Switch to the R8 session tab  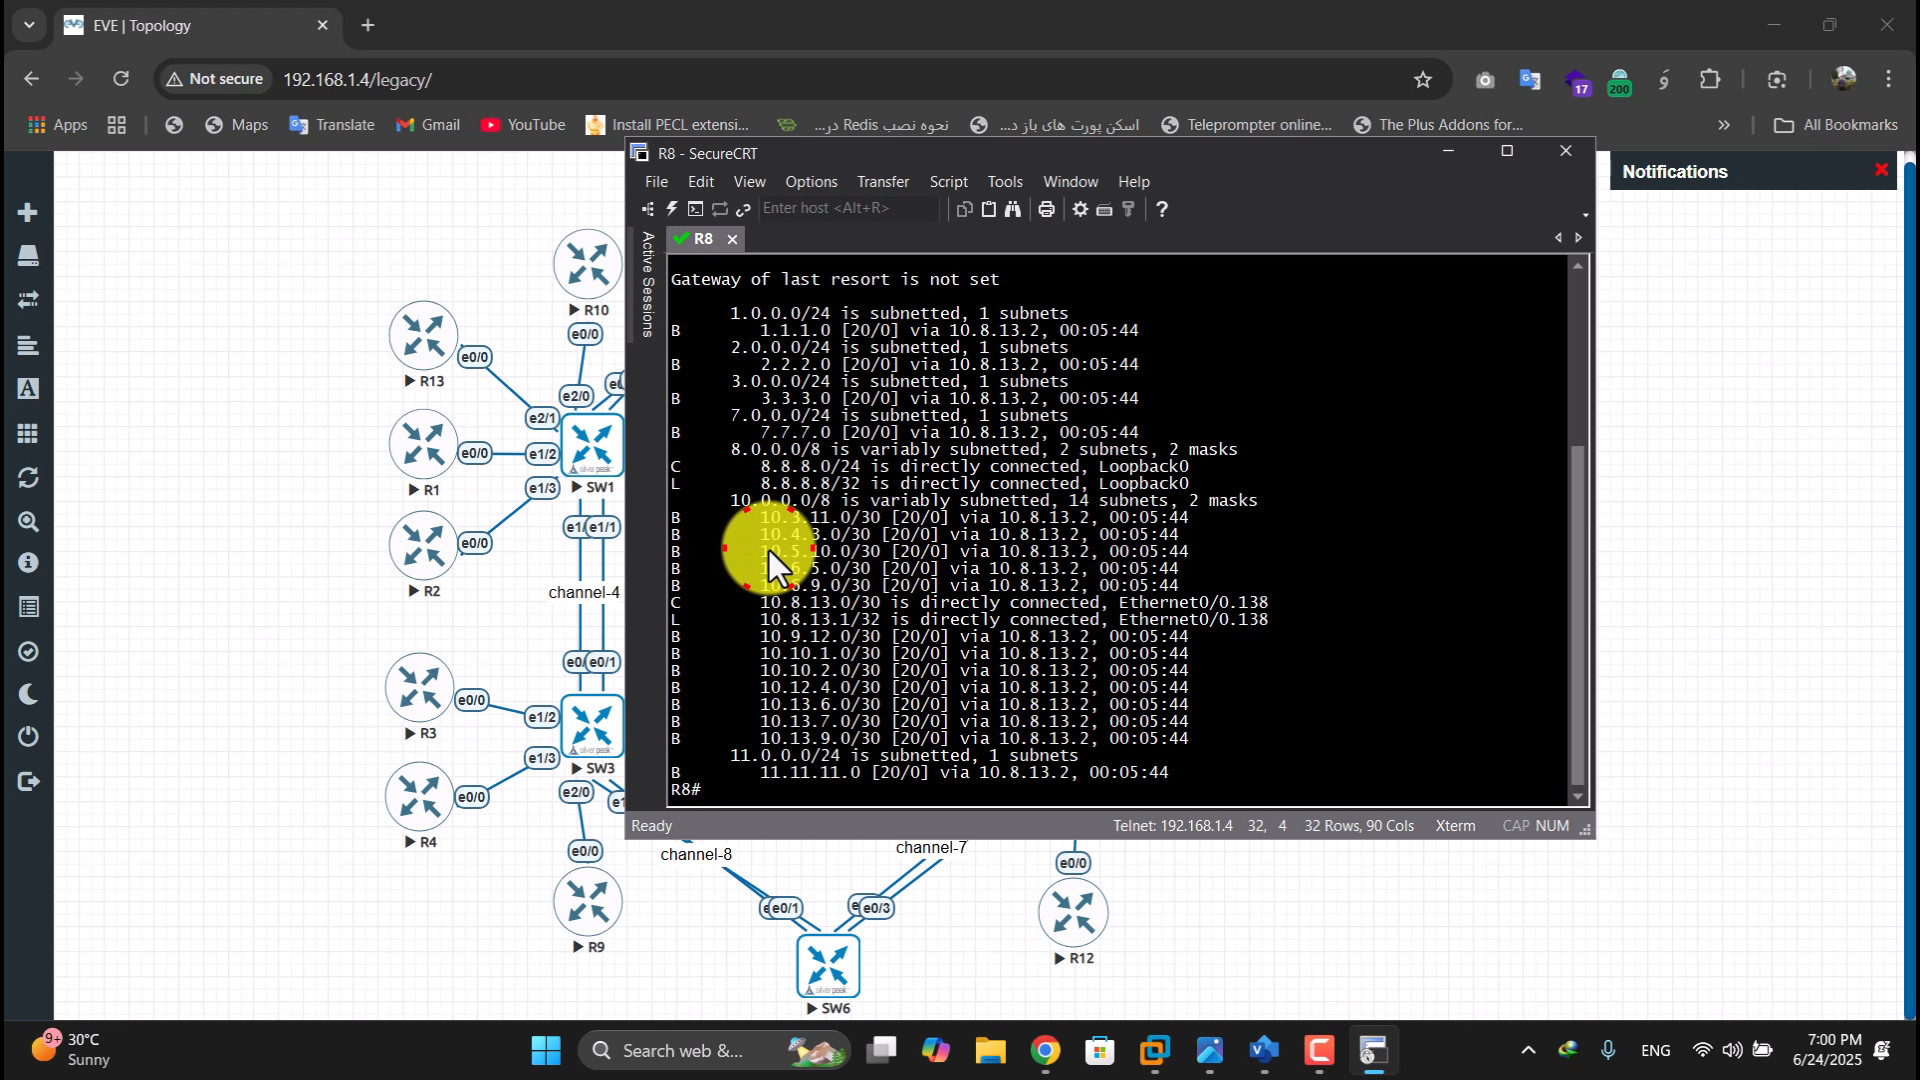[703, 239]
